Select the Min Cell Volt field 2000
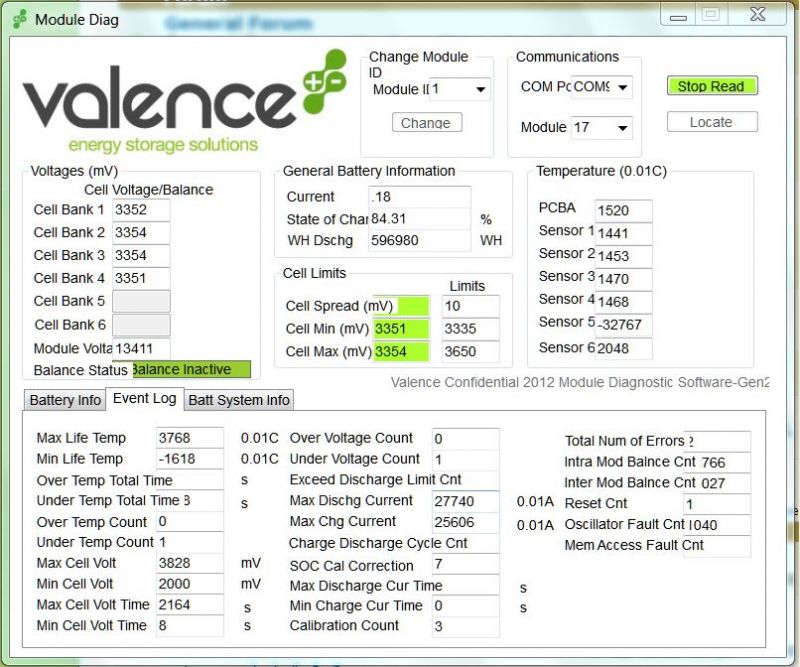The height and width of the screenshot is (667, 800). [x=190, y=584]
